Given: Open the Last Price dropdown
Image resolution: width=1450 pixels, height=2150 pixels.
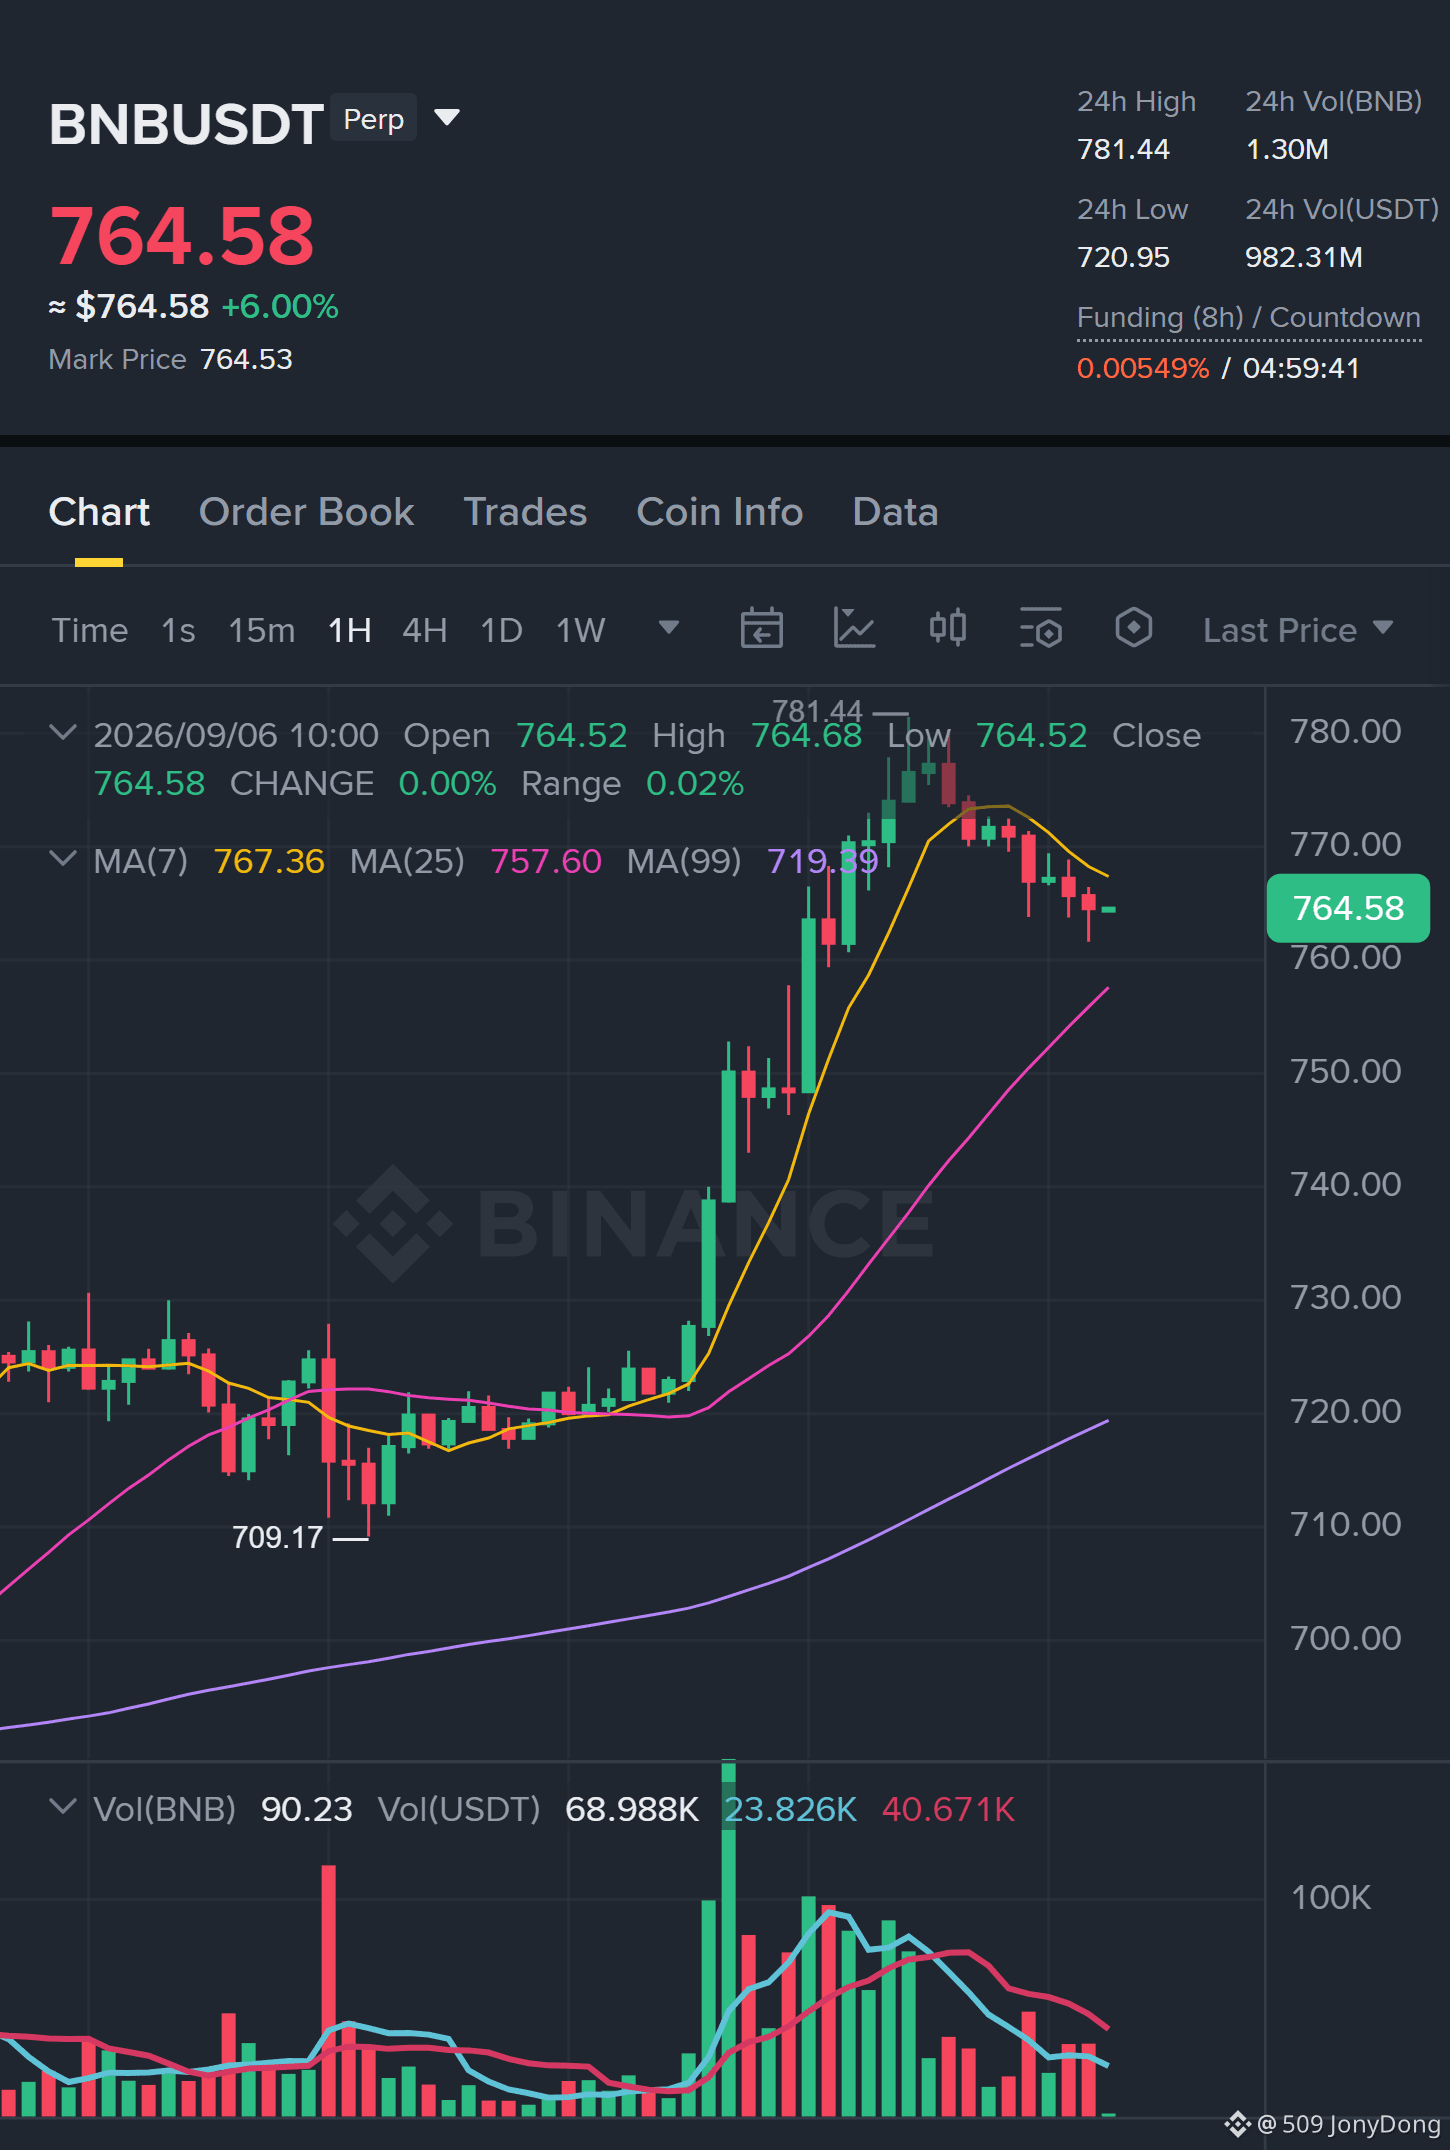Looking at the screenshot, I should 1297,630.
